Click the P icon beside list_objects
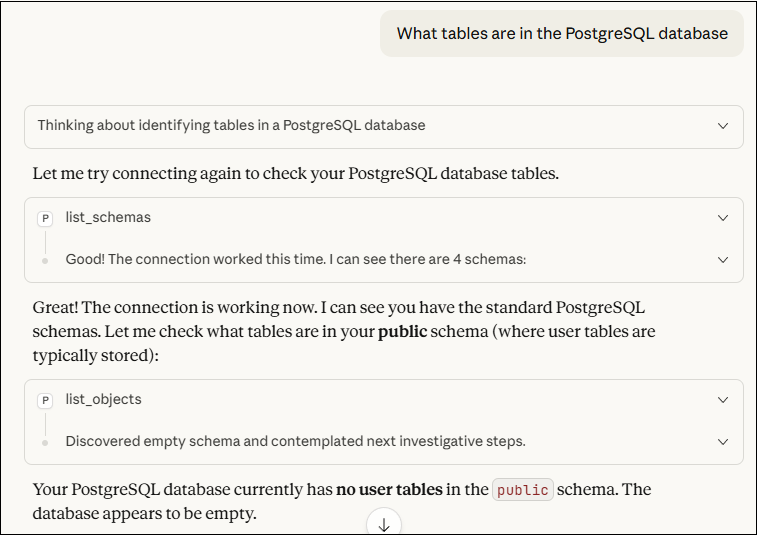This screenshot has height=535, width=757. pos(45,400)
